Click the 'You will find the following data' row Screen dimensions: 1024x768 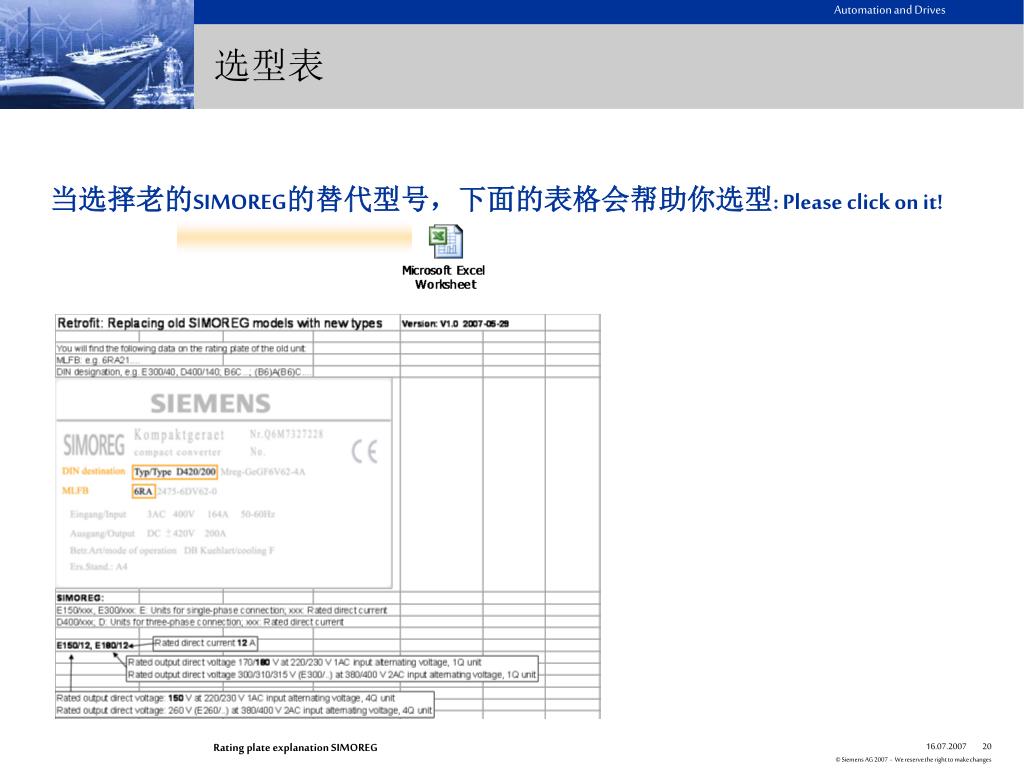point(181,348)
